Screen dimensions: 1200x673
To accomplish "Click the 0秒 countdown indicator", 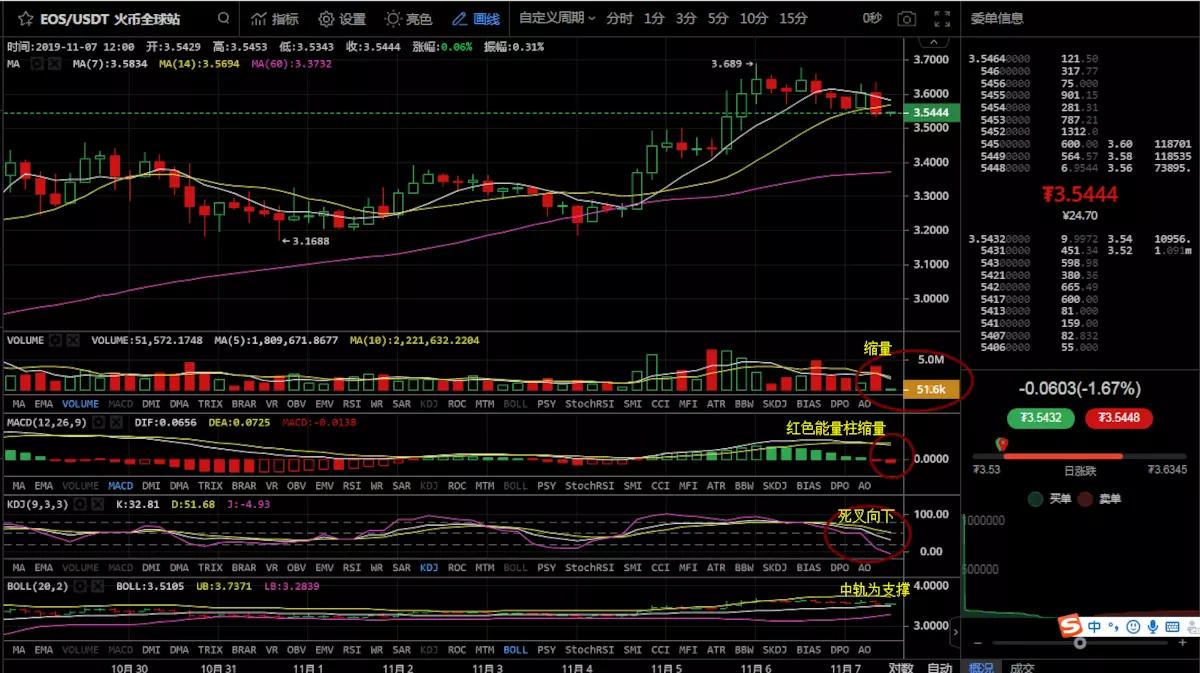I will 873,19.
